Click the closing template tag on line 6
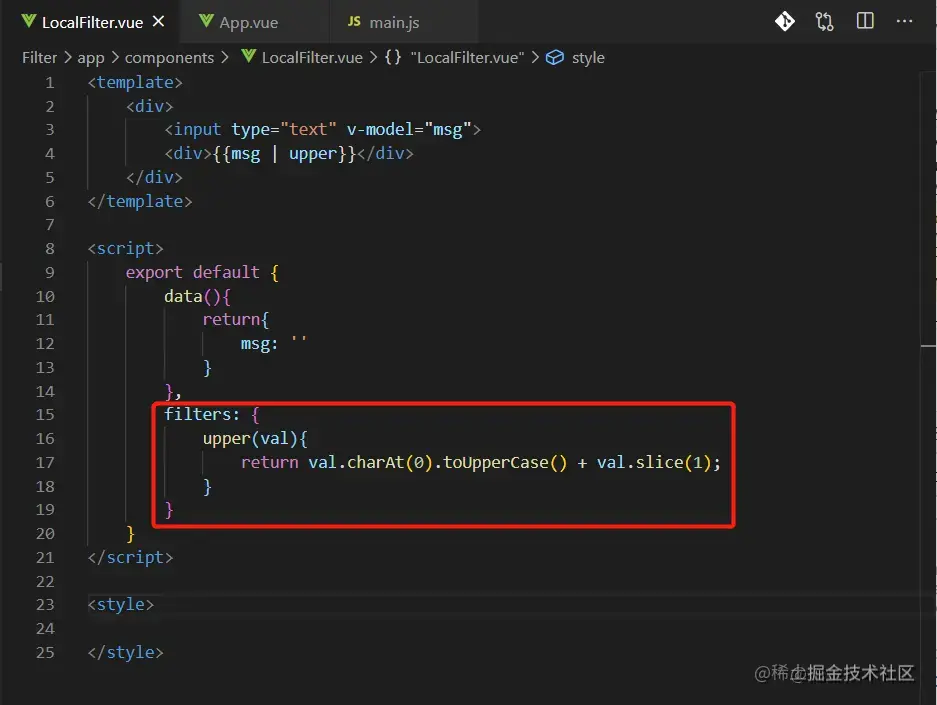Image resolution: width=937 pixels, height=705 pixels. [140, 201]
